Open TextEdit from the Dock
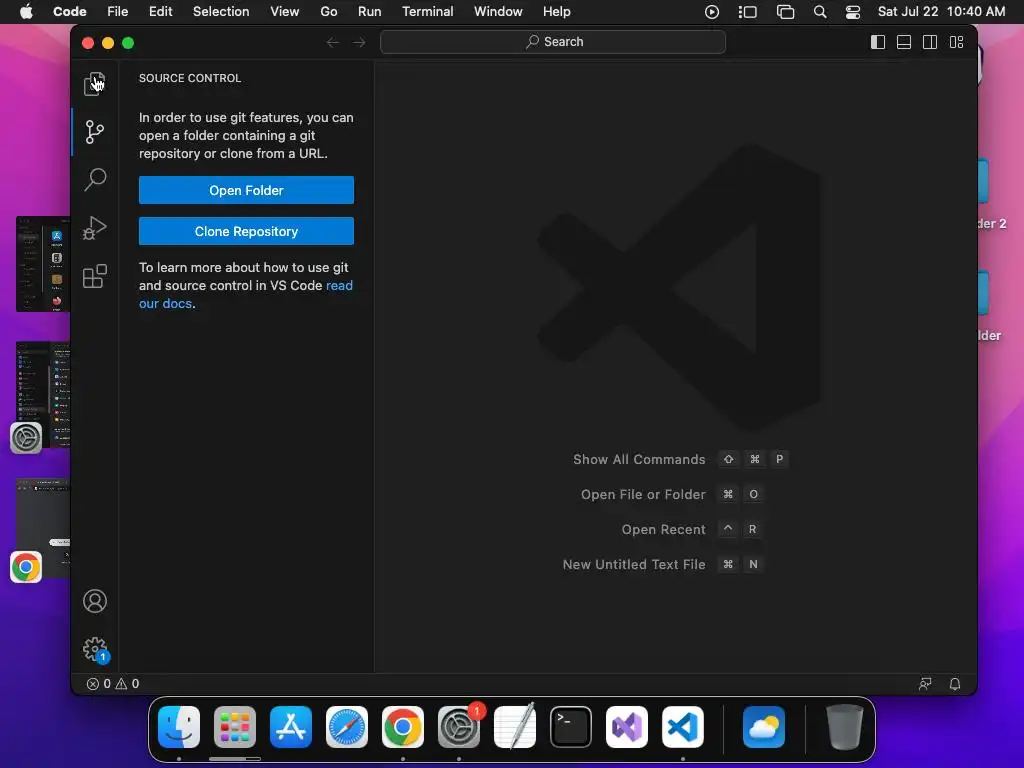The width and height of the screenshot is (1024, 768). coord(515,727)
